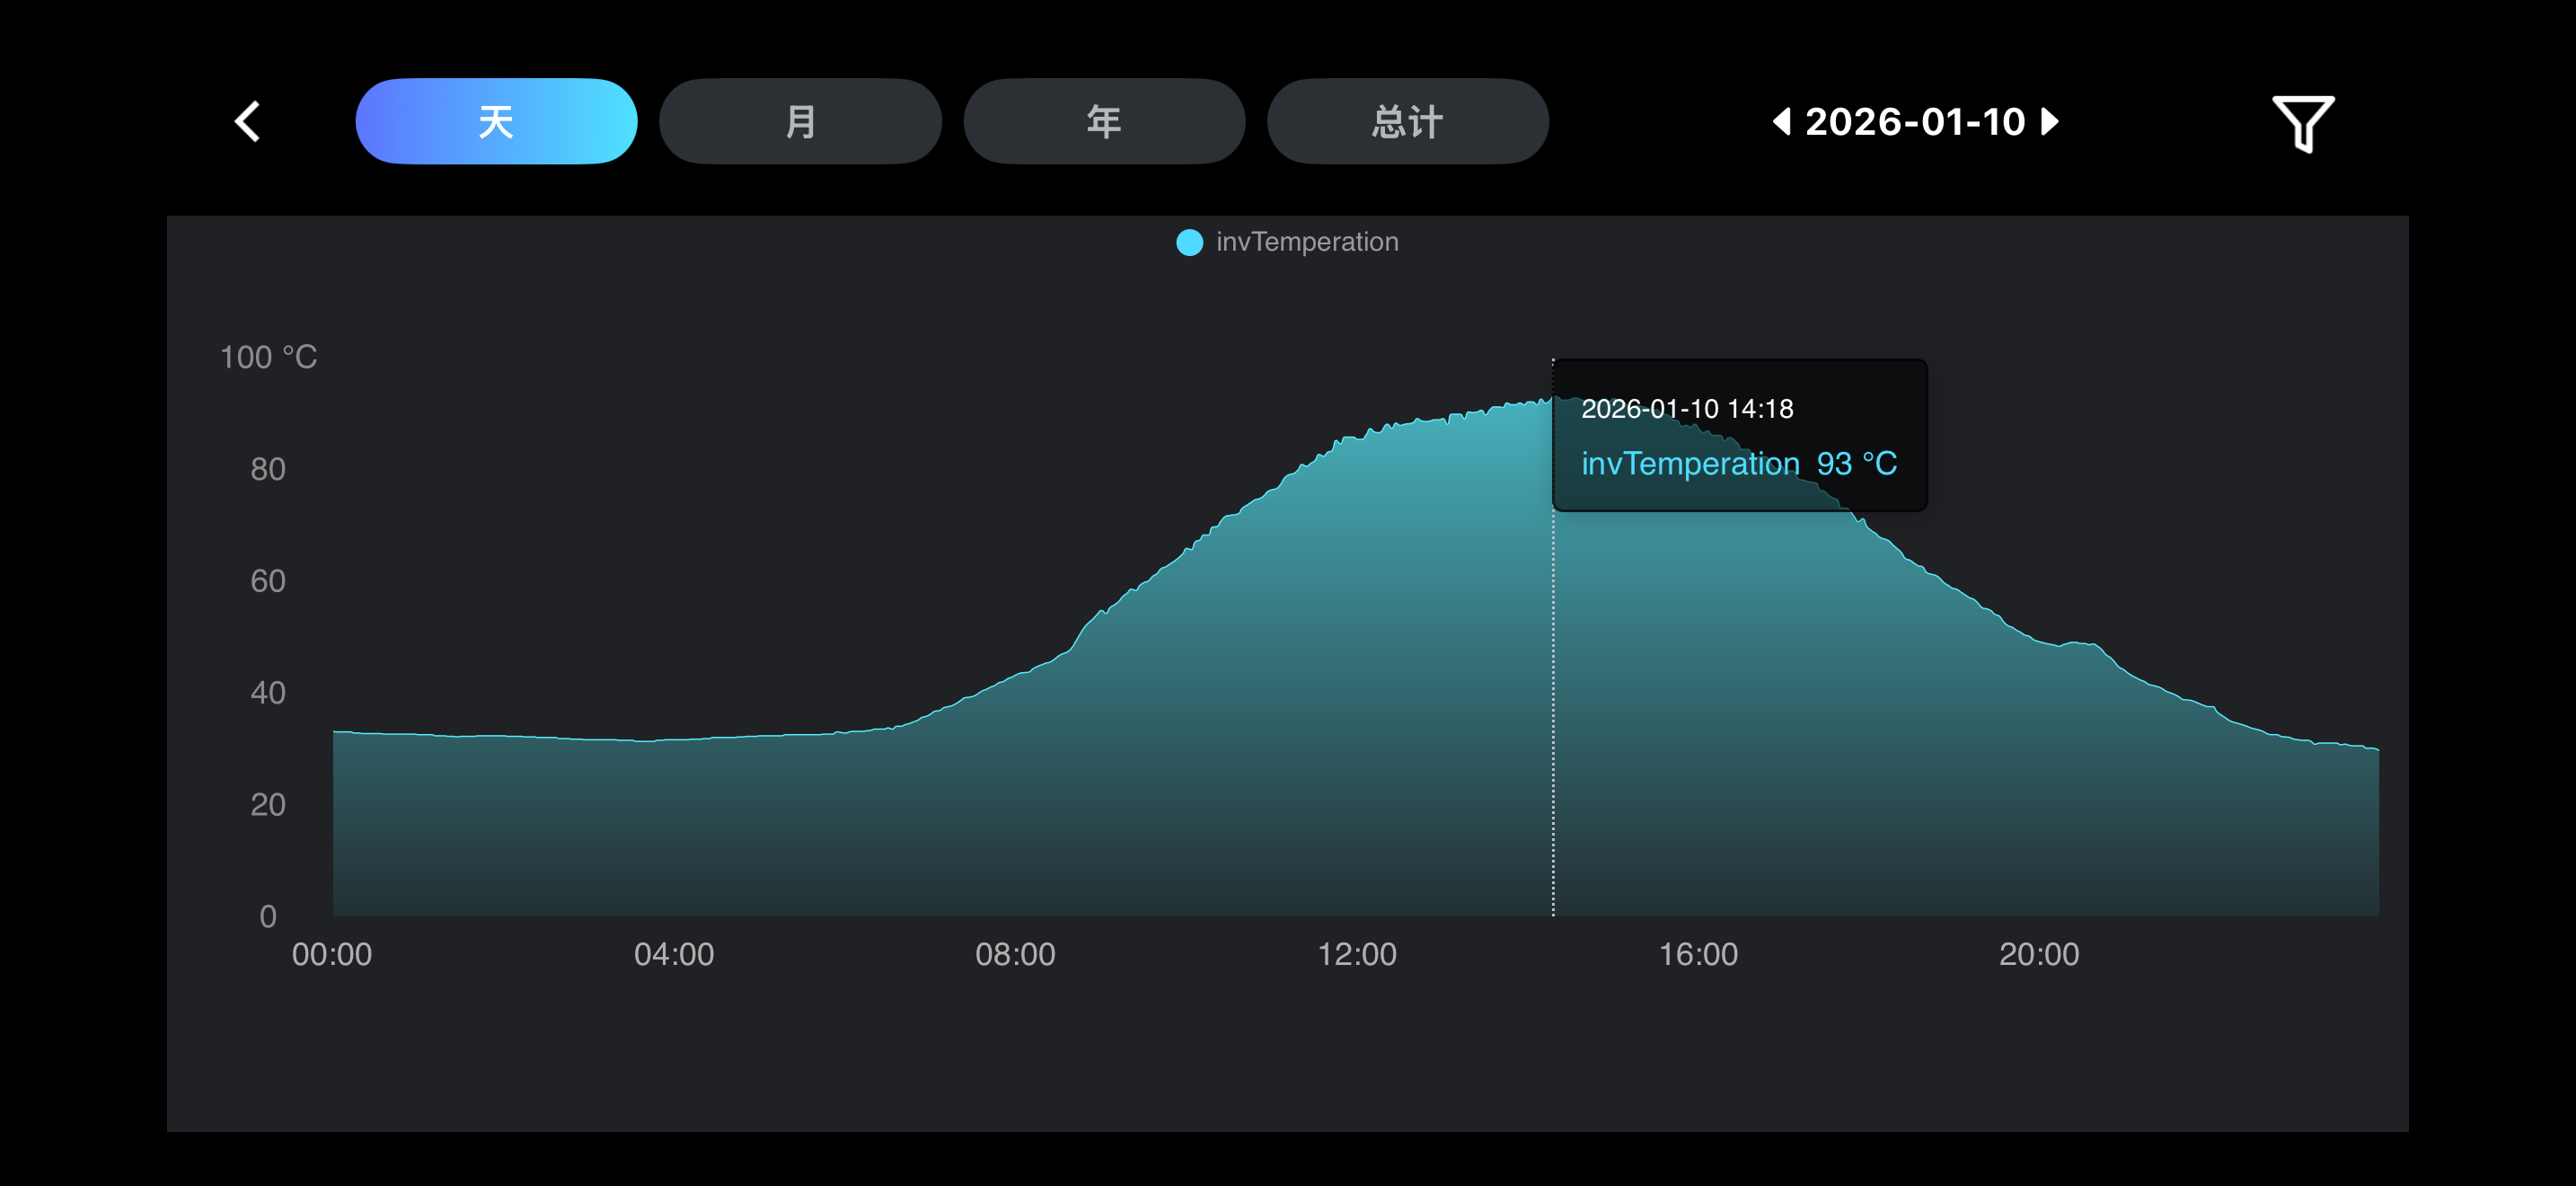The height and width of the screenshot is (1186, 2576).
Task: Advance to next day arrow
Action: click(2049, 122)
